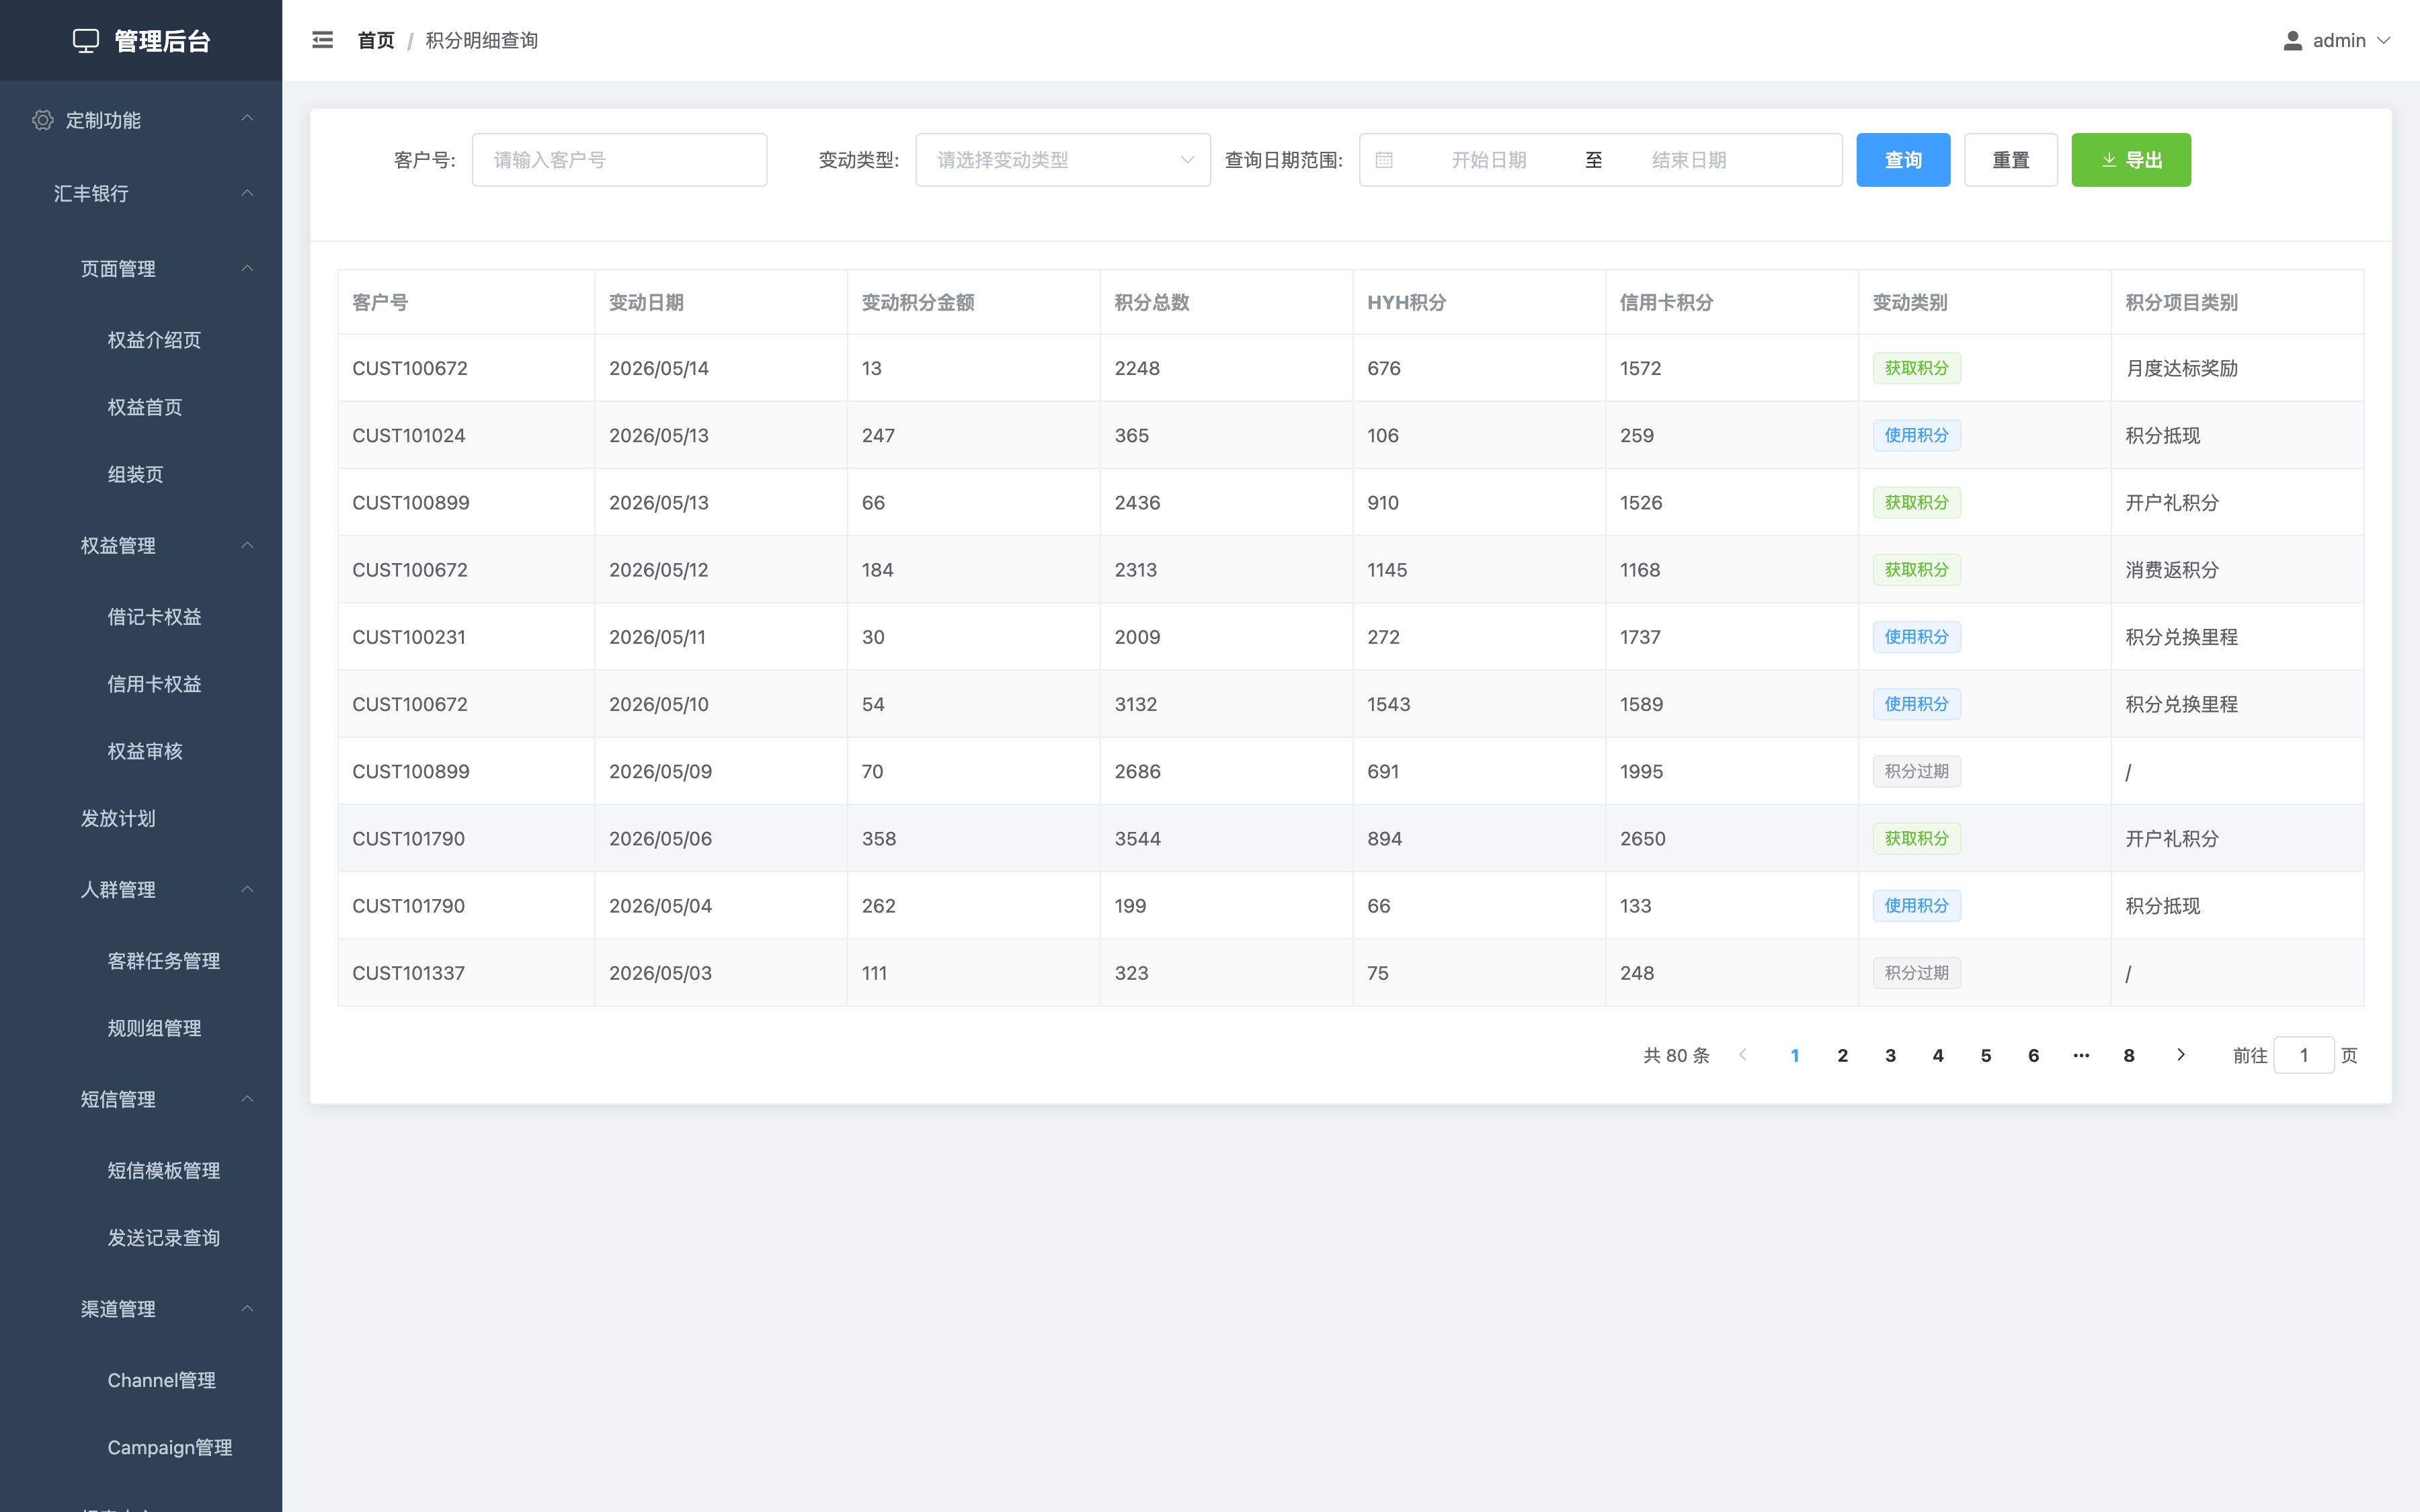This screenshot has height=1512, width=2420.
Task: Go to page 4 in pagination
Action: (1938, 1055)
